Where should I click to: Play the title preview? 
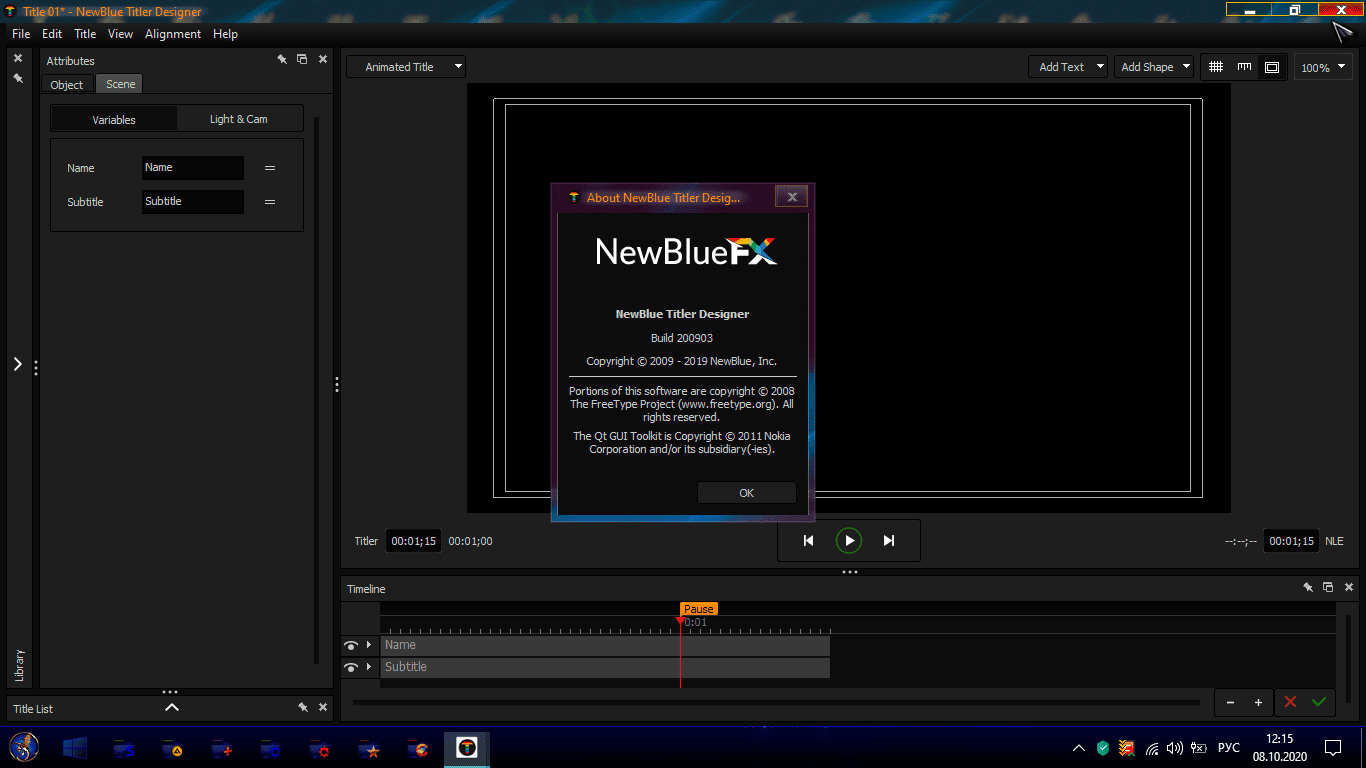click(x=849, y=541)
